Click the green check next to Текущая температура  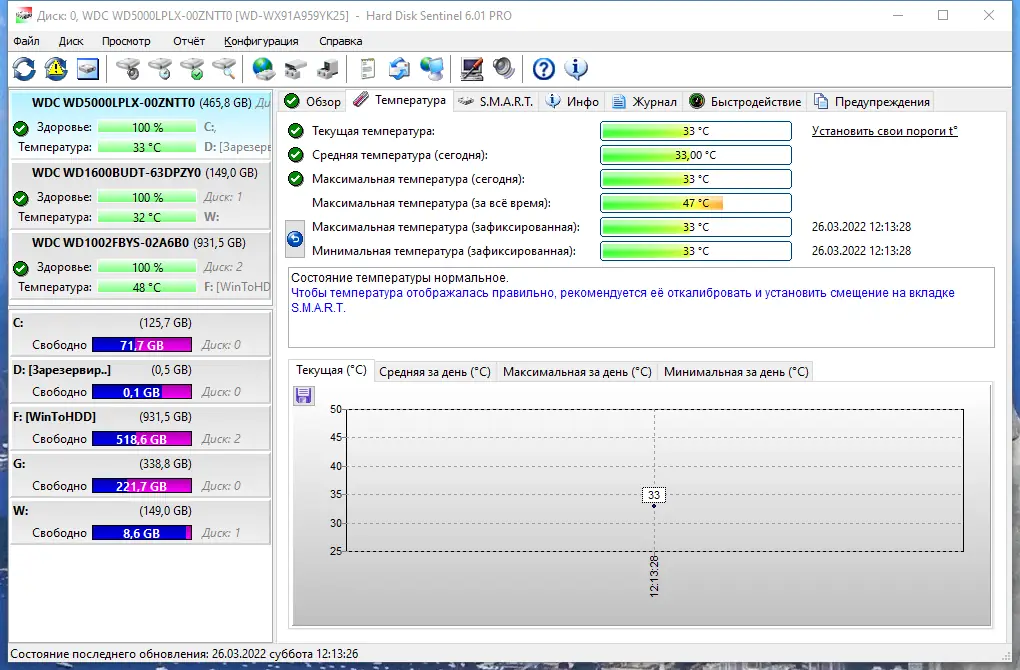click(295, 131)
